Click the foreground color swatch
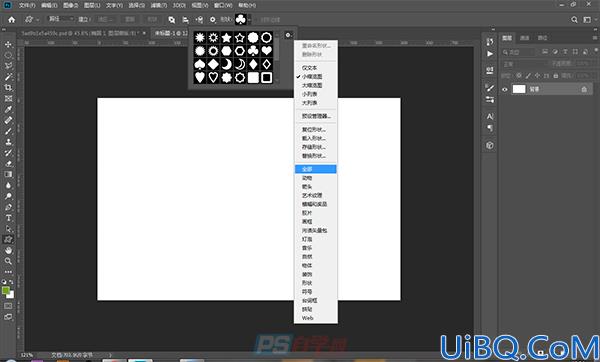The height and width of the screenshot is (362, 600). [x=6, y=291]
